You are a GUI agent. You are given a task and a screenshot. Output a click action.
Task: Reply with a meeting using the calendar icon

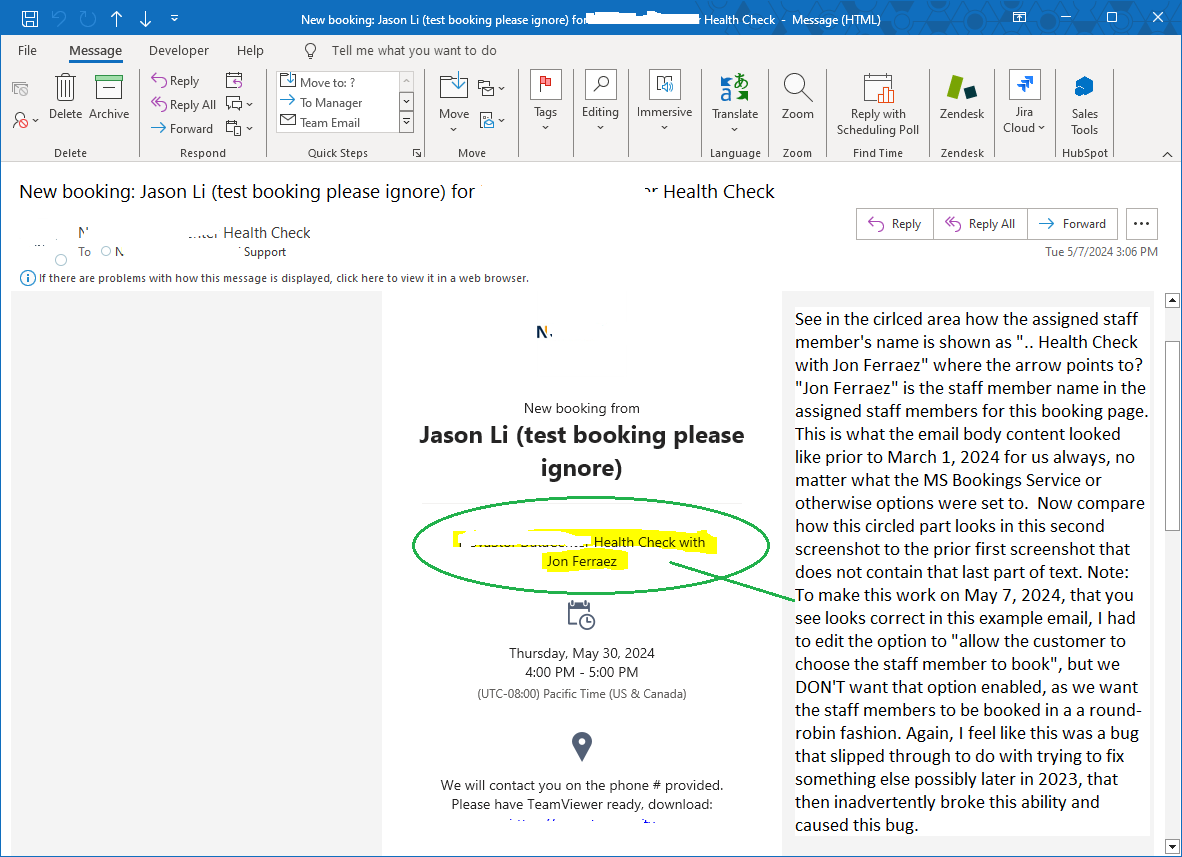click(x=234, y=80)
